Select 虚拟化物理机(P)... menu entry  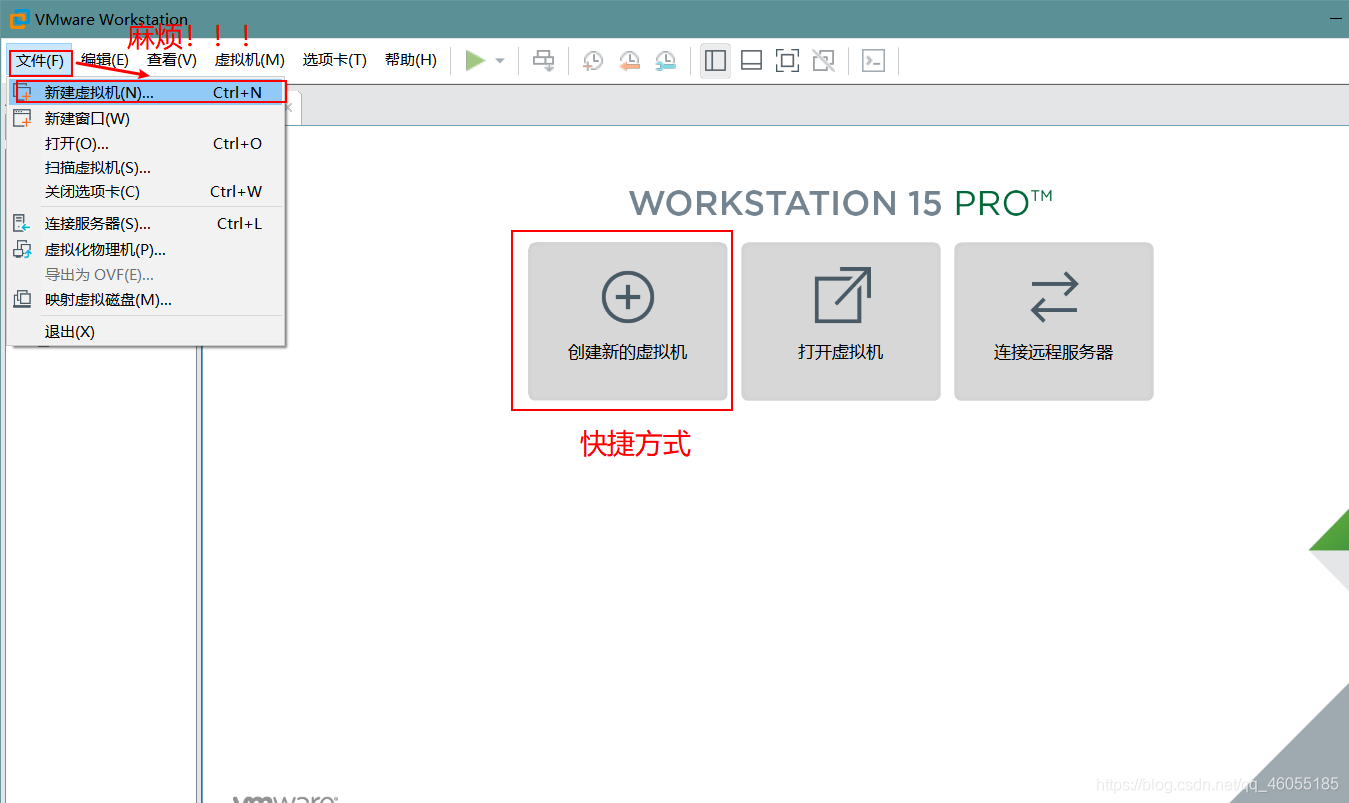[147, 250]
